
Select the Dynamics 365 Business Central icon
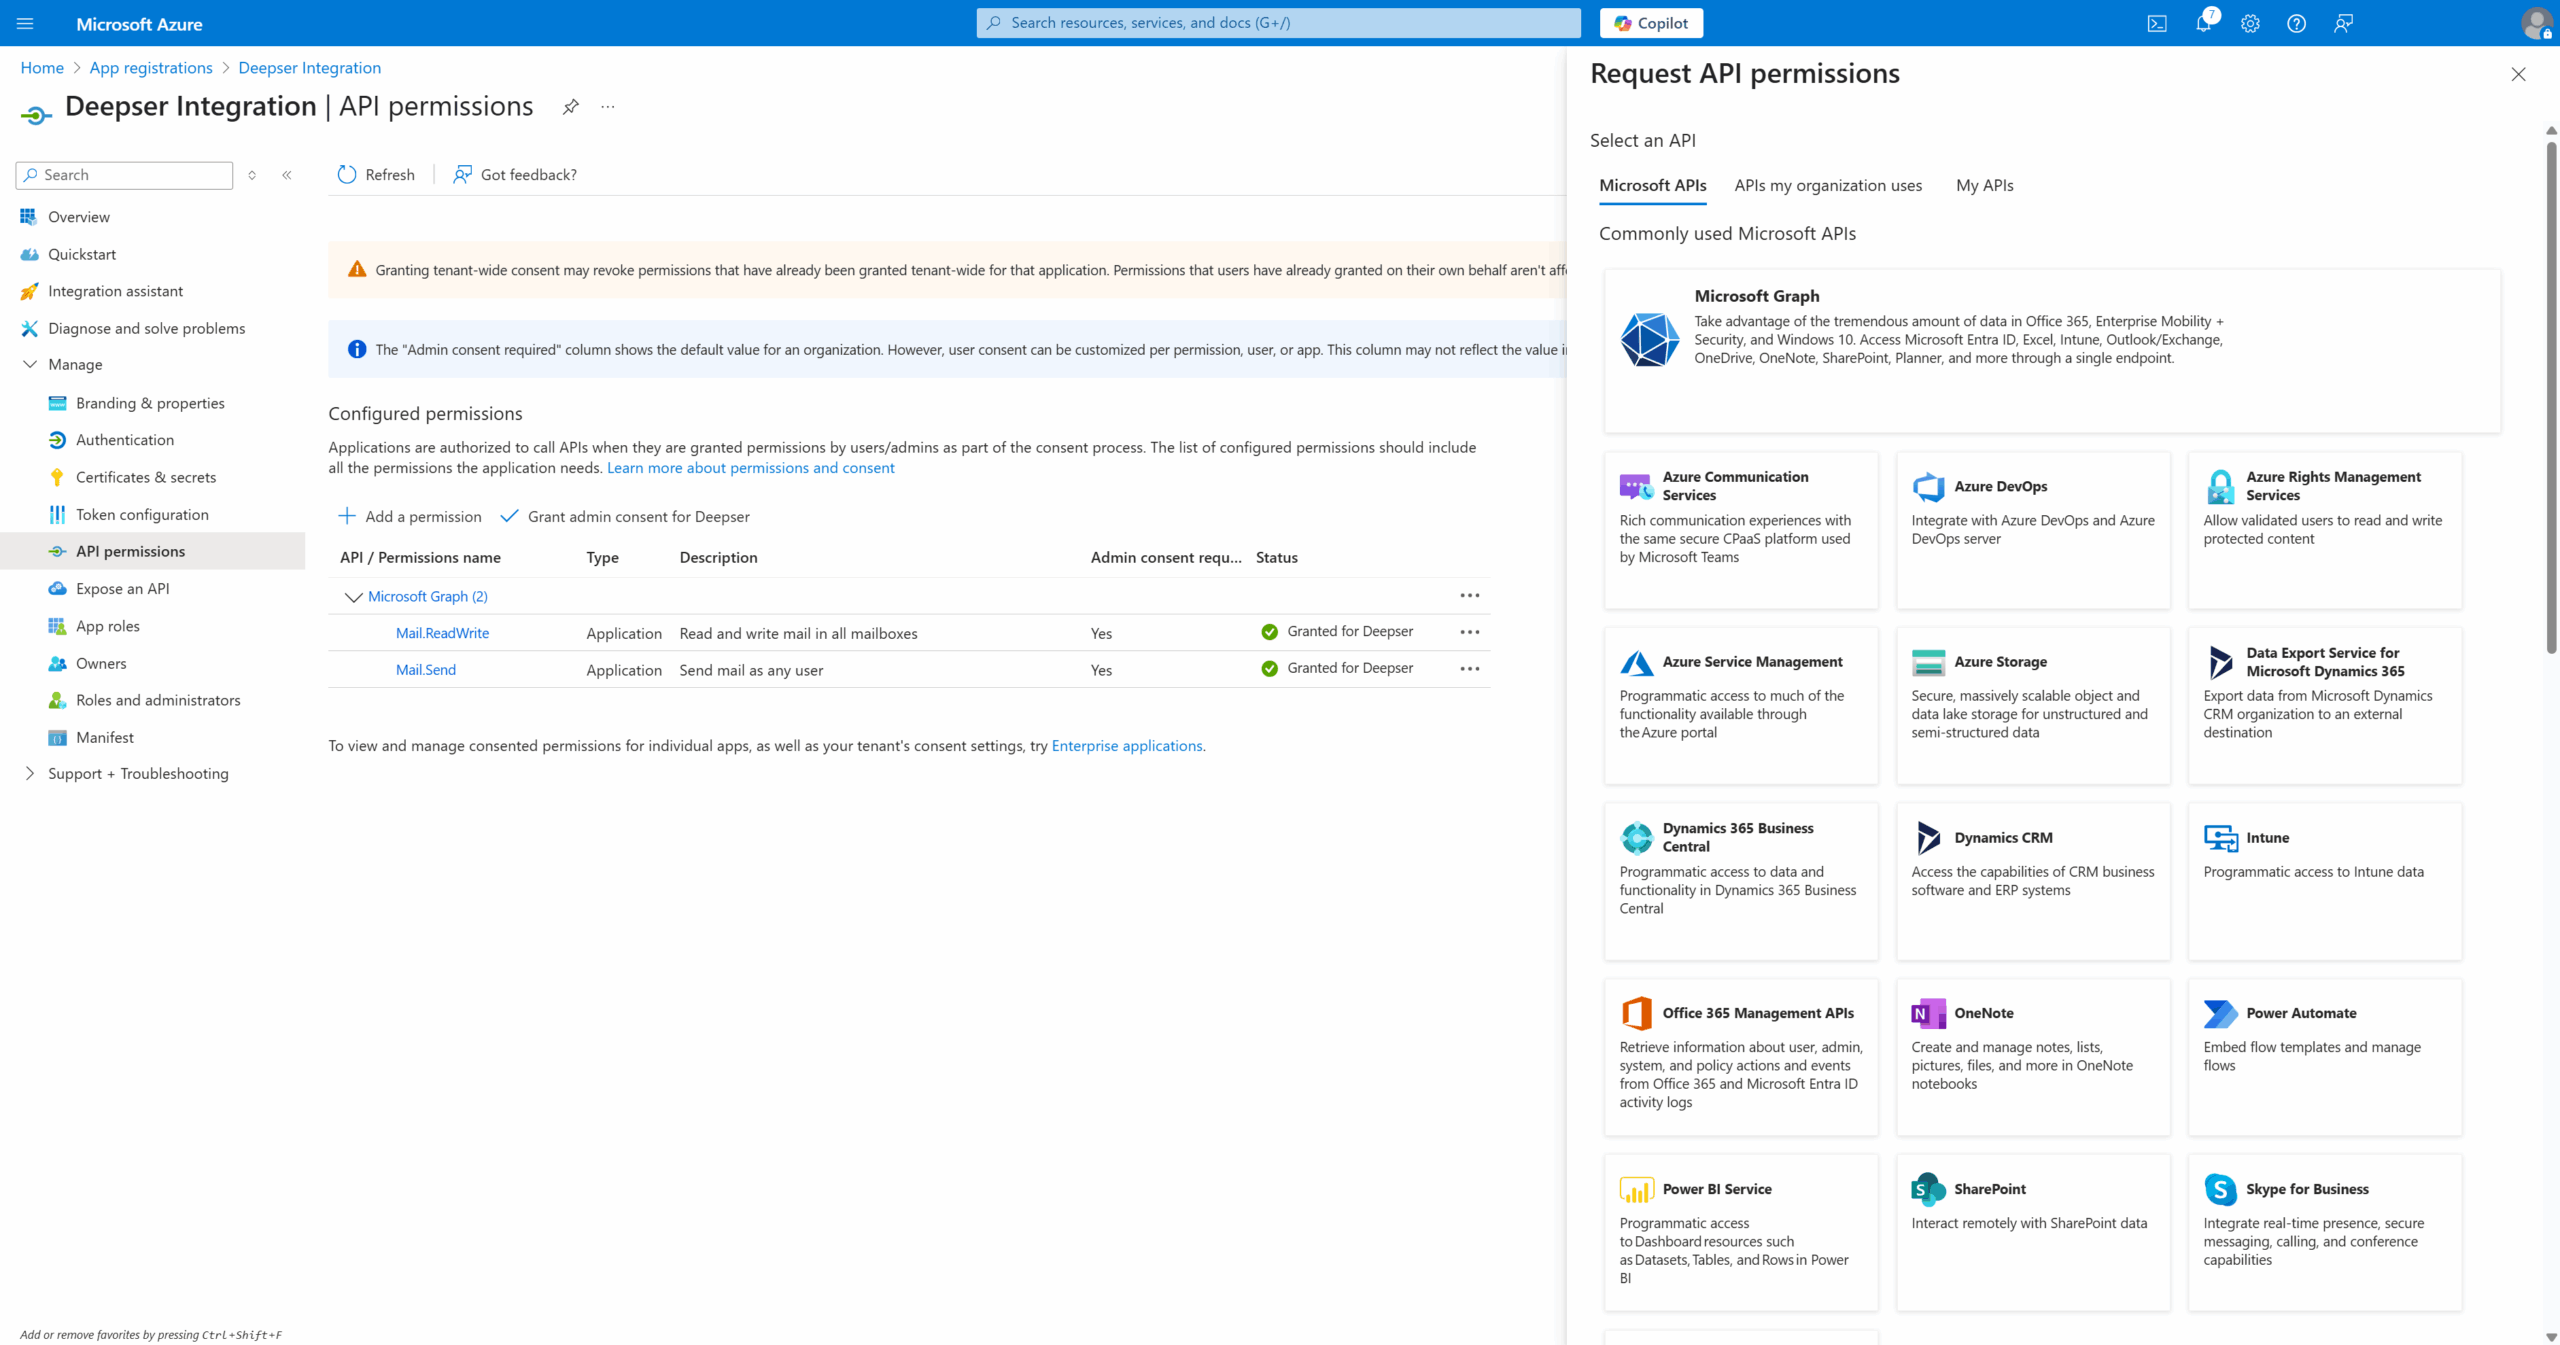click(x=1636, y=838)
